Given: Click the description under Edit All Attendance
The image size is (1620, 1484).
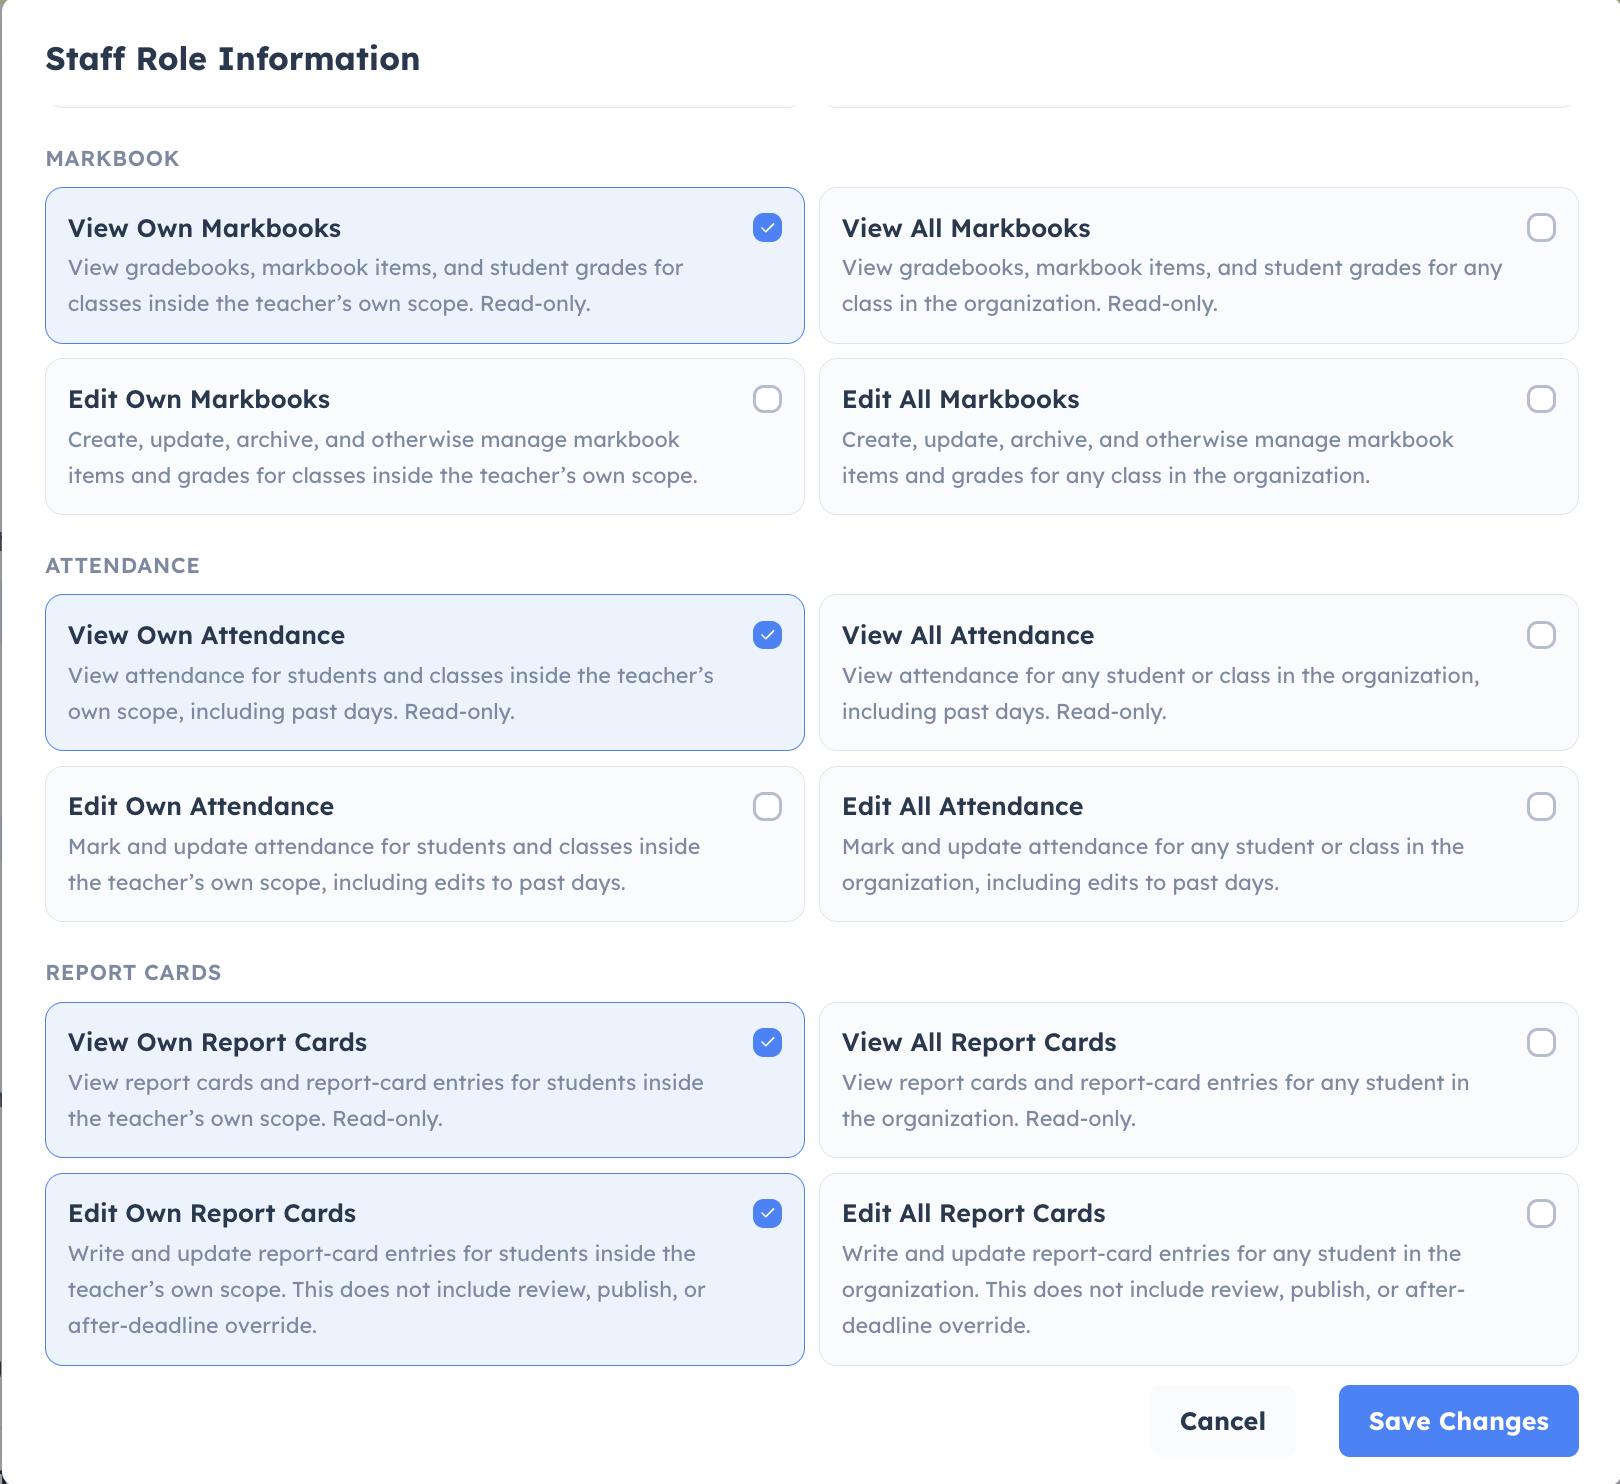Looking at the screenshot, I should coord(1153,865).
